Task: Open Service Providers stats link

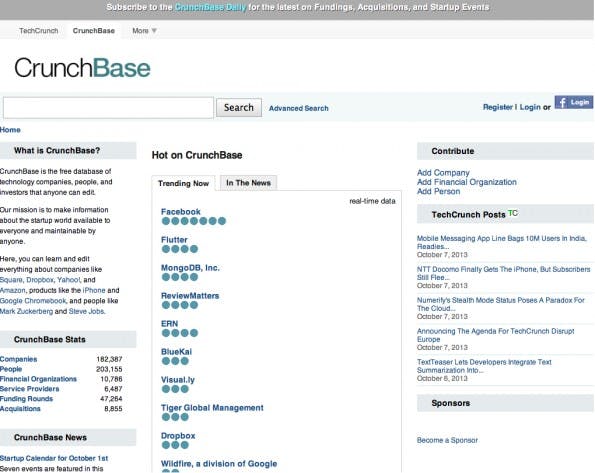Action: [x=30, y=389]
